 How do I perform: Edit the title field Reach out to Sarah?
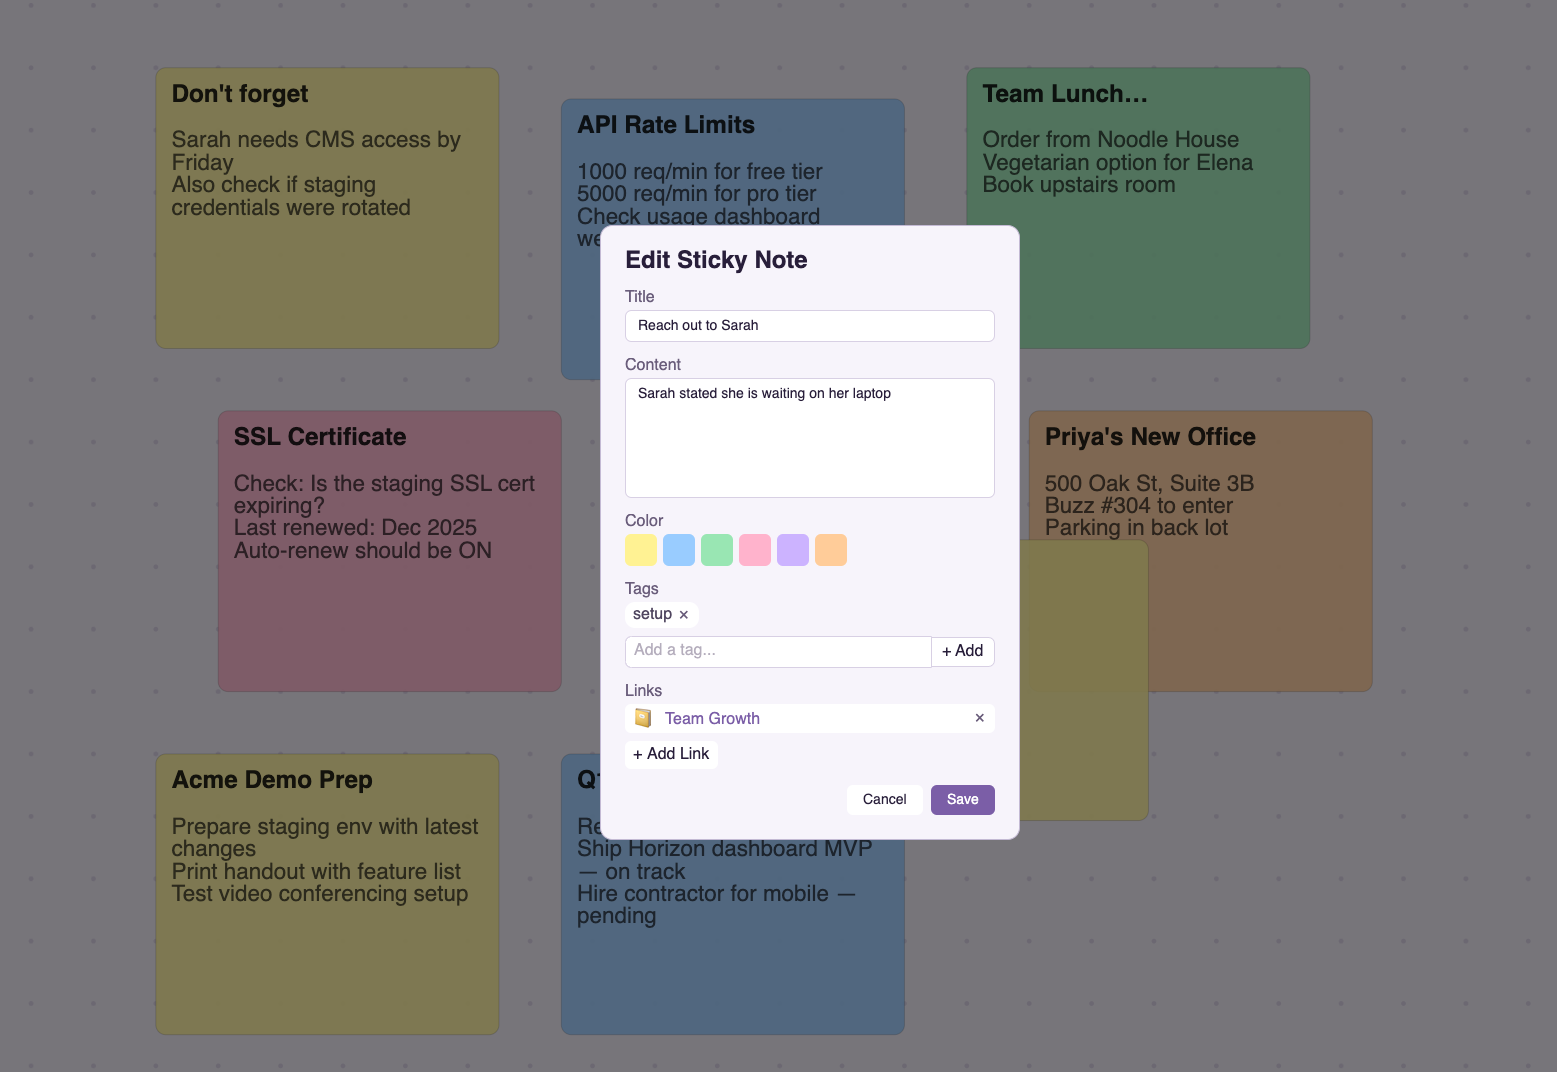[x=809, y=325]
